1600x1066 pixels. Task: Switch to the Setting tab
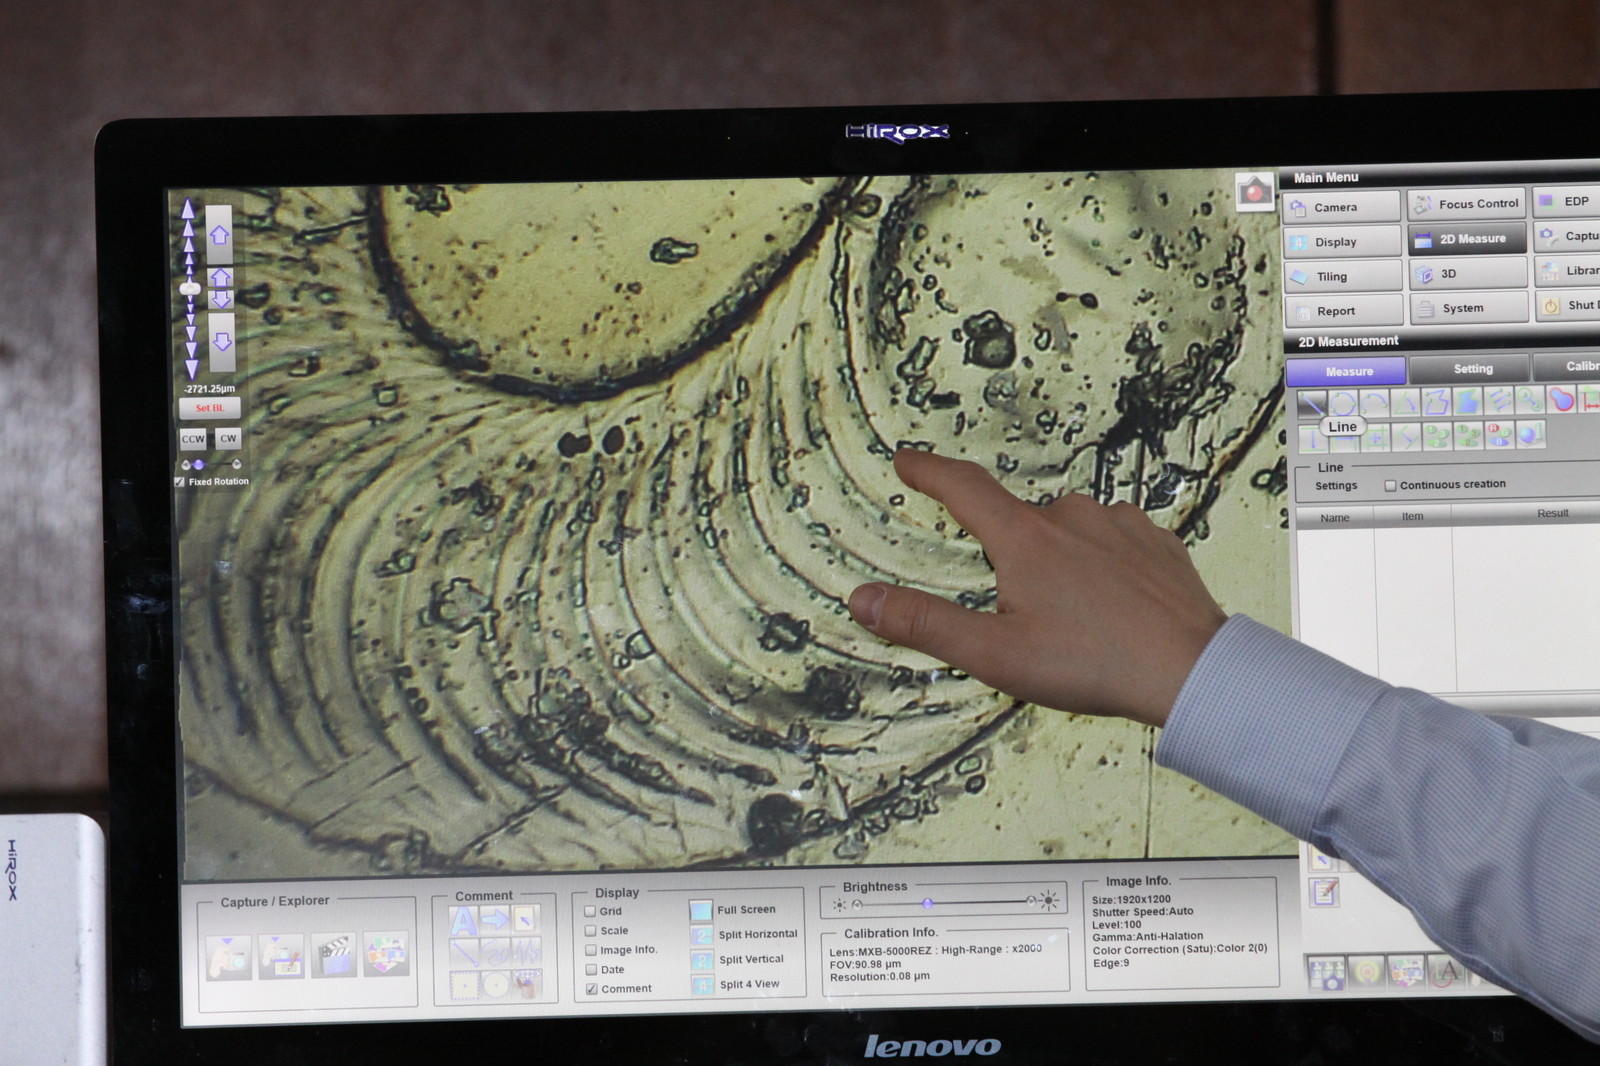tap(1472, 369)
